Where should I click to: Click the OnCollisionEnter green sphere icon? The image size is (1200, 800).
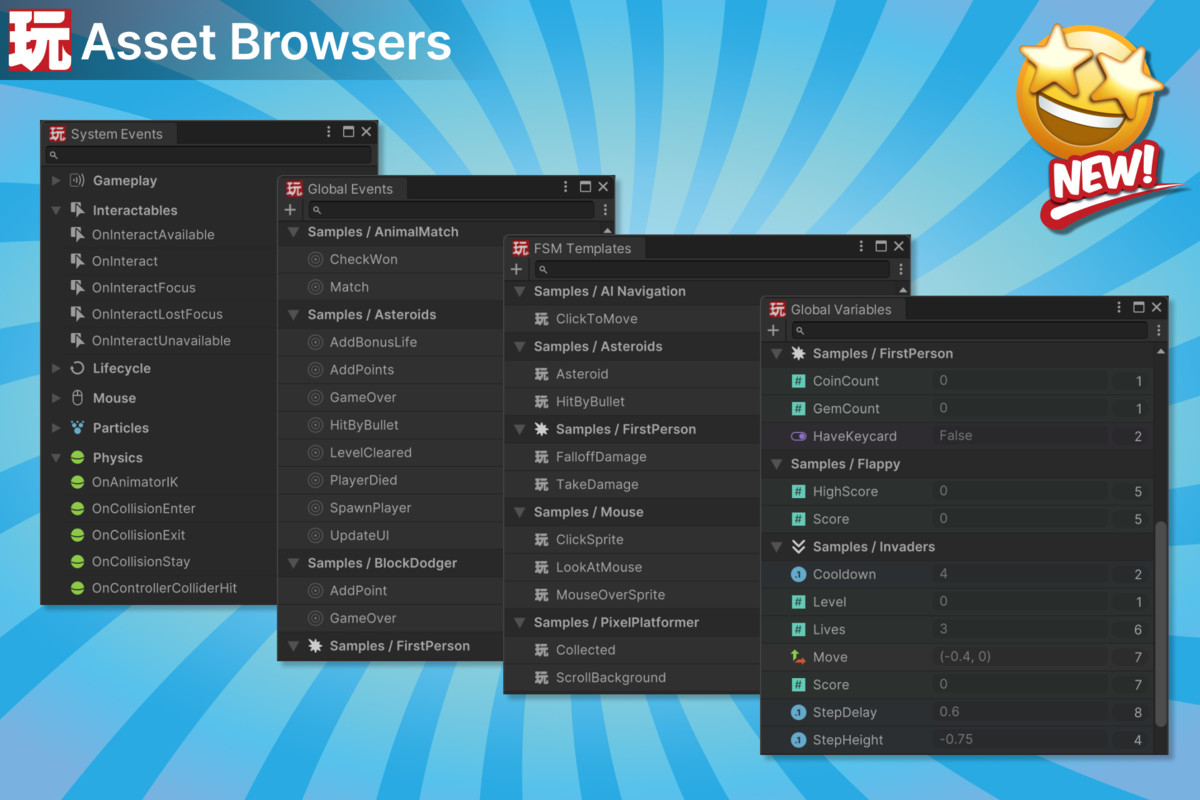pyautogui.click(x=77, y=508)
